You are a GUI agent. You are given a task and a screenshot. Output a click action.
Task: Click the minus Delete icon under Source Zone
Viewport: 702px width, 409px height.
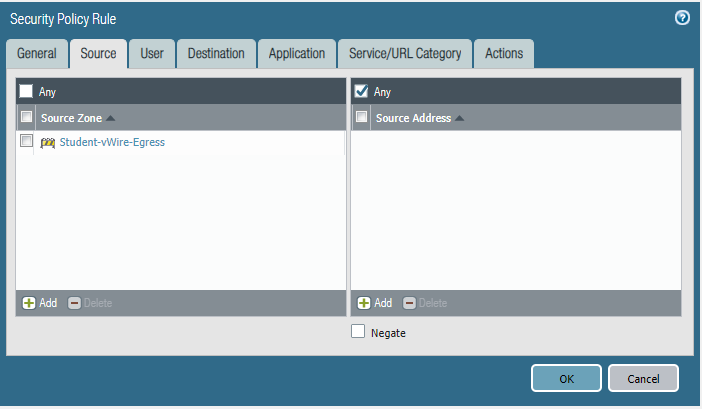pyautogui.click(x=74, y=303)
